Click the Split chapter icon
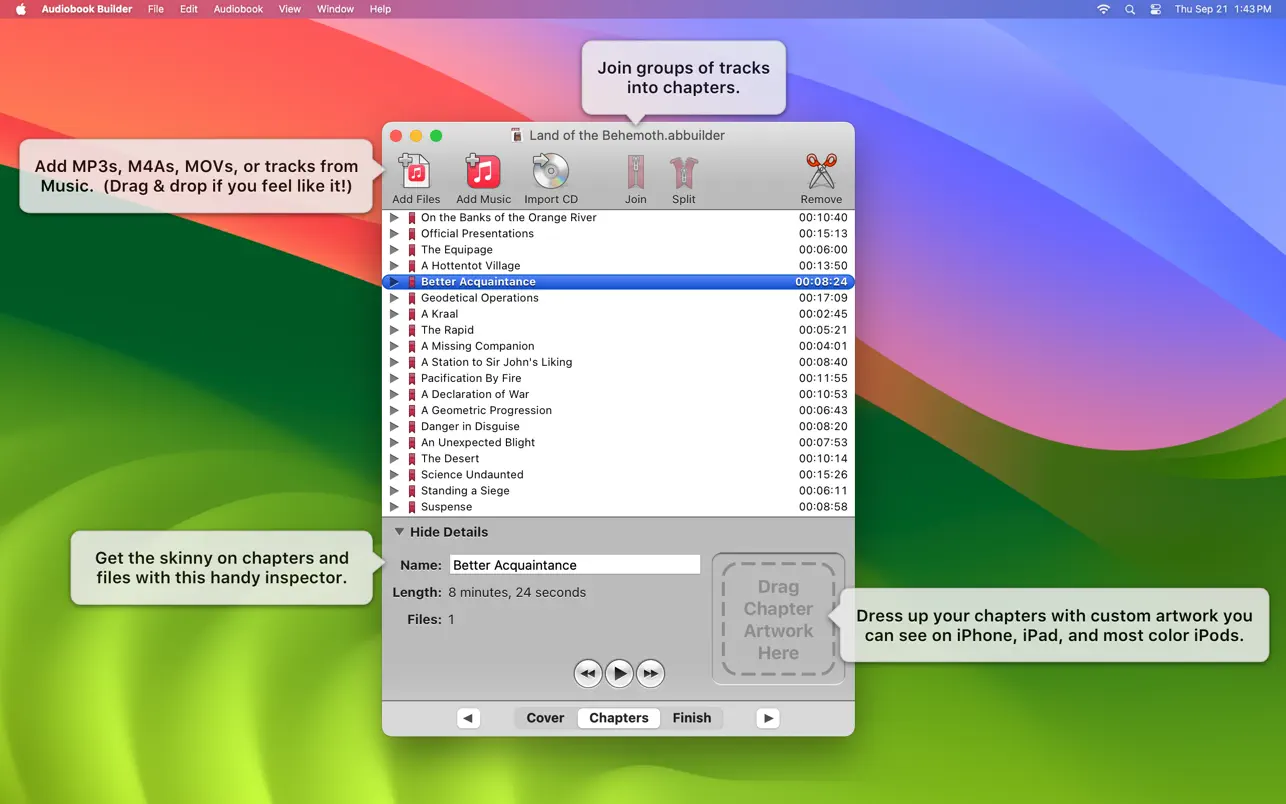Image resolution: width=1286 pixels, height=804 pixels. click(683, 173)
